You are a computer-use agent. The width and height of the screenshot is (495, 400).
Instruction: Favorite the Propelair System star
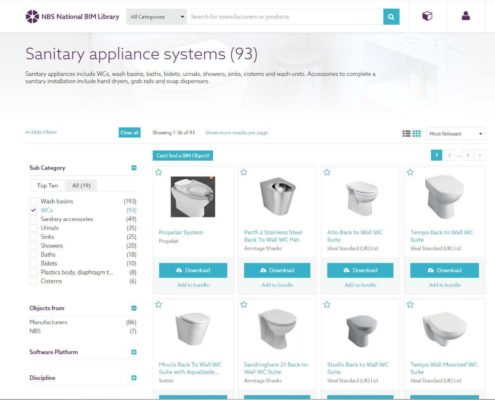click(159, 172)
